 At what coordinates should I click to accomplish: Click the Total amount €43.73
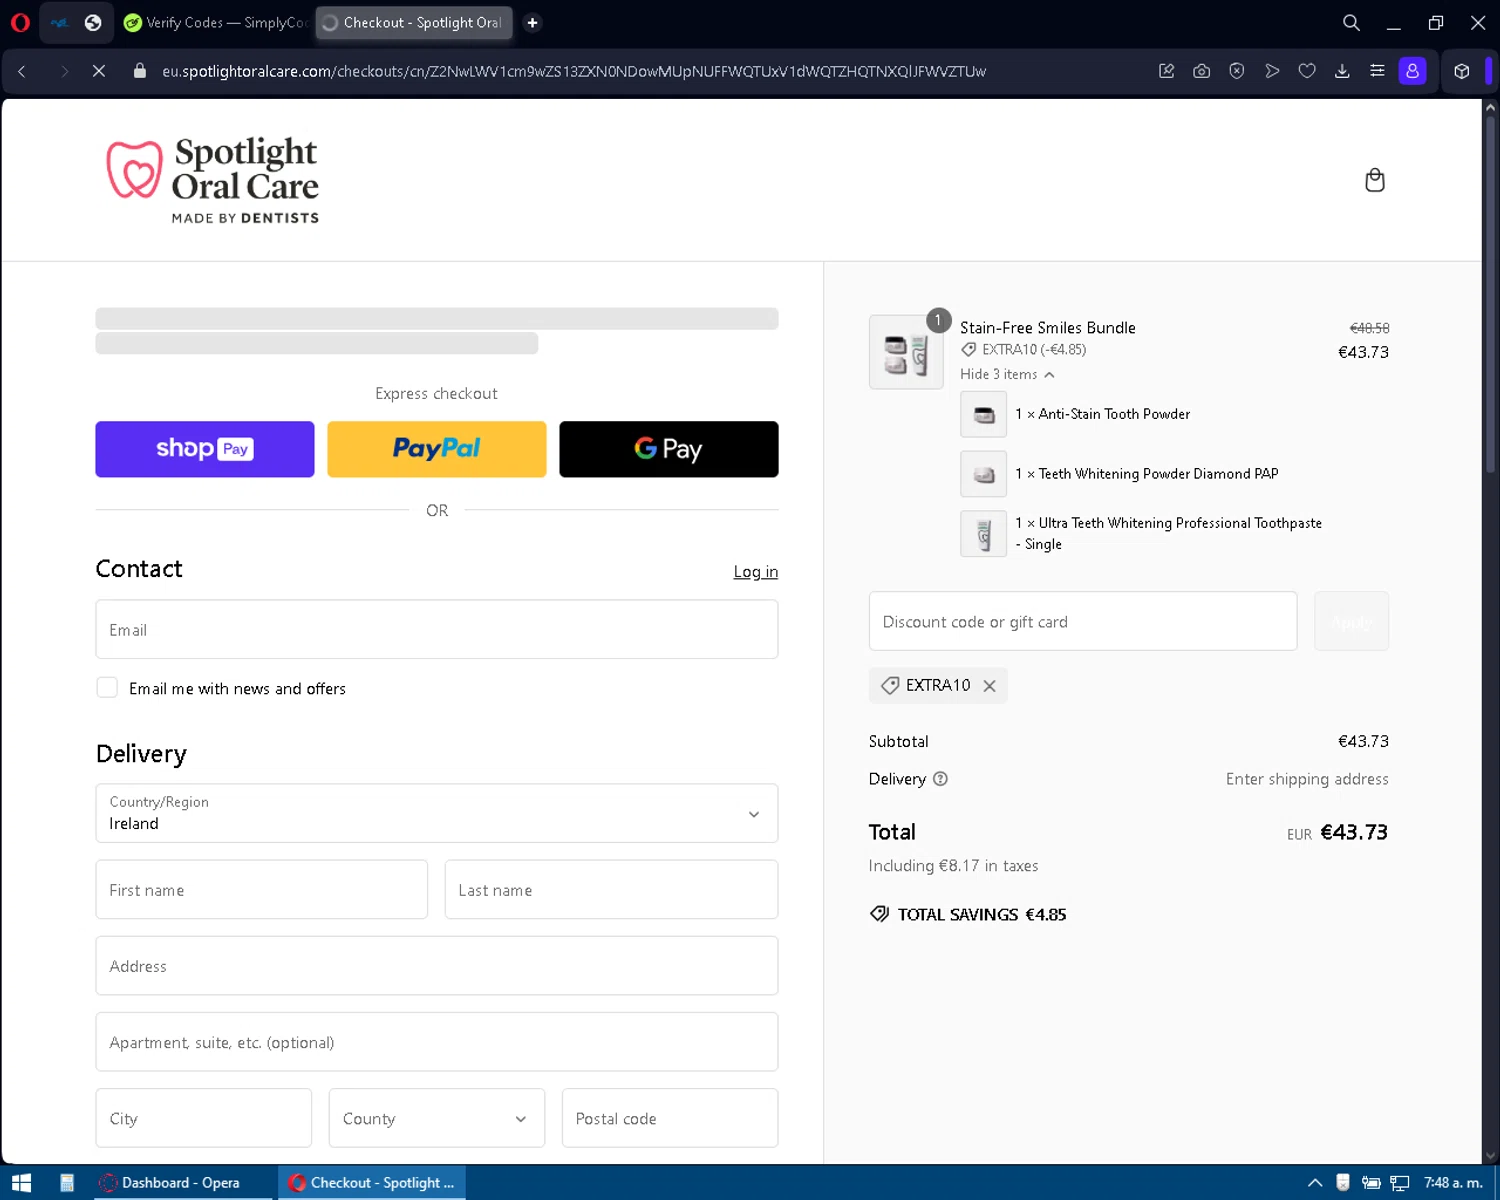click(x=1354, y=832)
